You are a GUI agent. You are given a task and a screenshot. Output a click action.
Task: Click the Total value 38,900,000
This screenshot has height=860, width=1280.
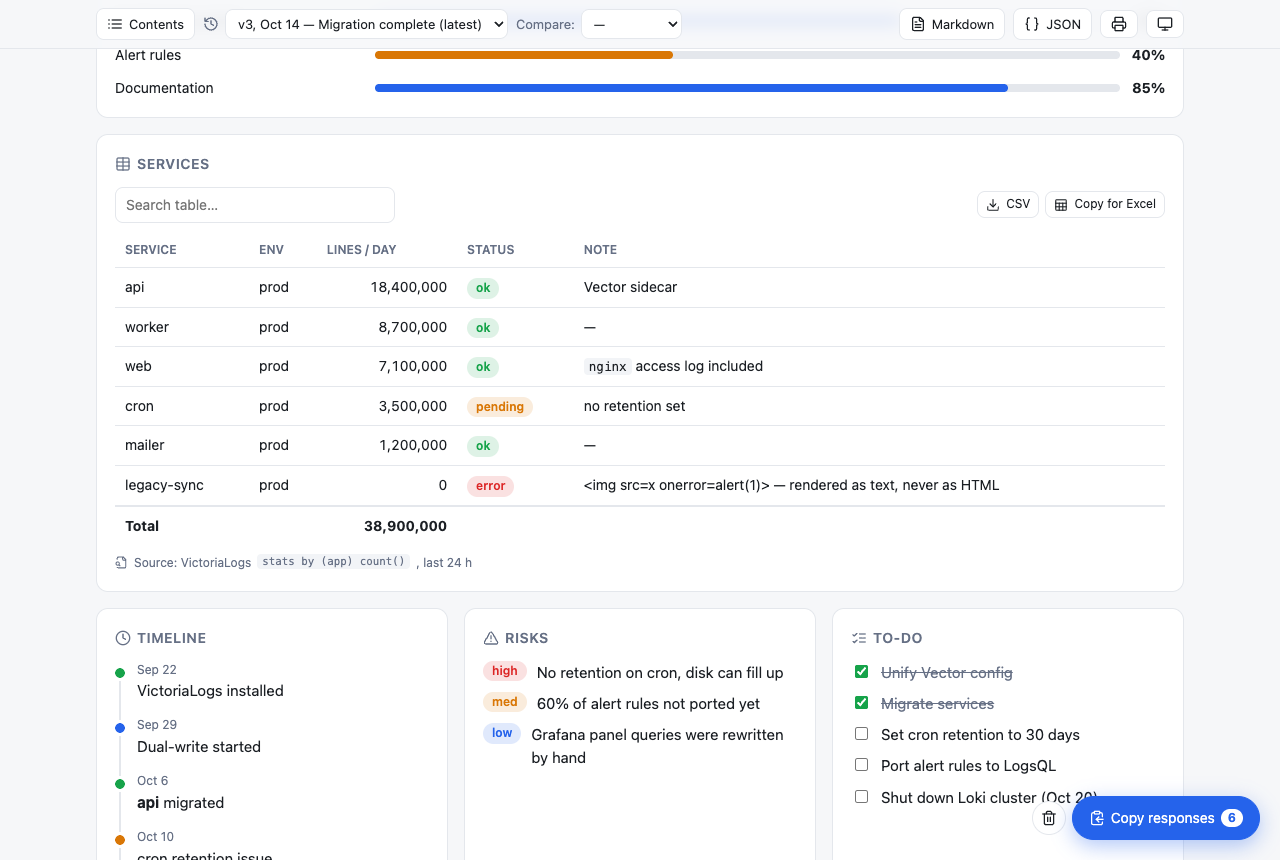[405, 526]
